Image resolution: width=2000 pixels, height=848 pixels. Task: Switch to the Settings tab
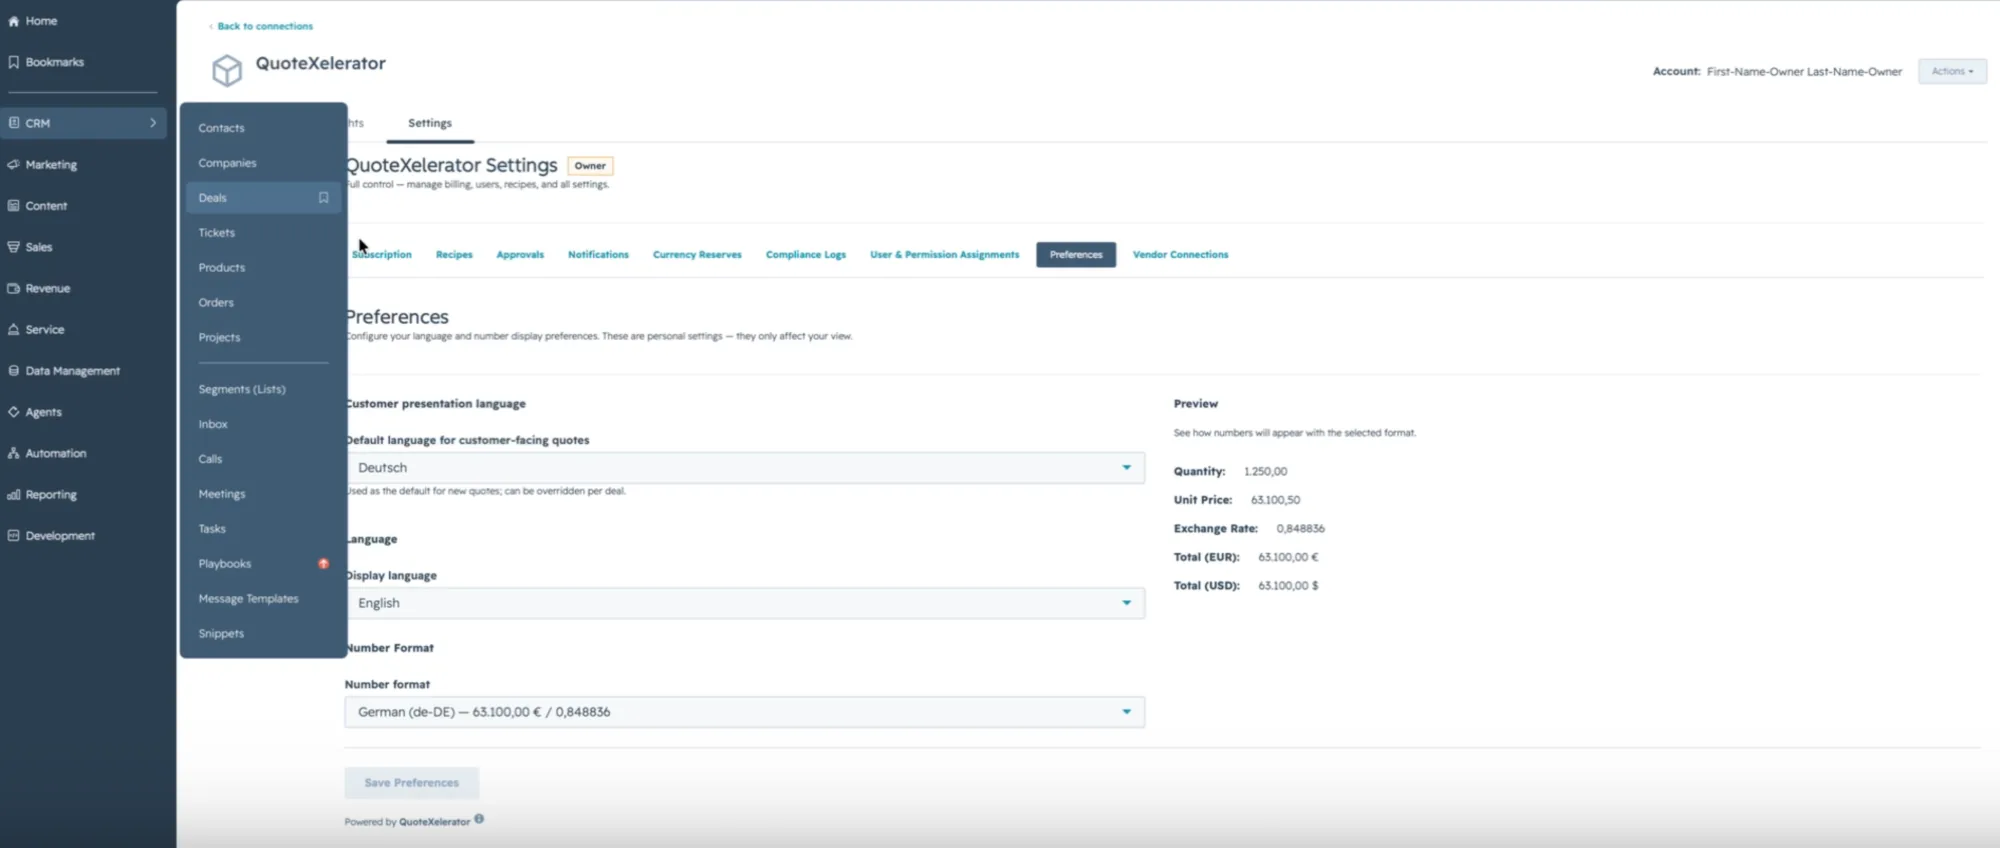click(430, 123)
